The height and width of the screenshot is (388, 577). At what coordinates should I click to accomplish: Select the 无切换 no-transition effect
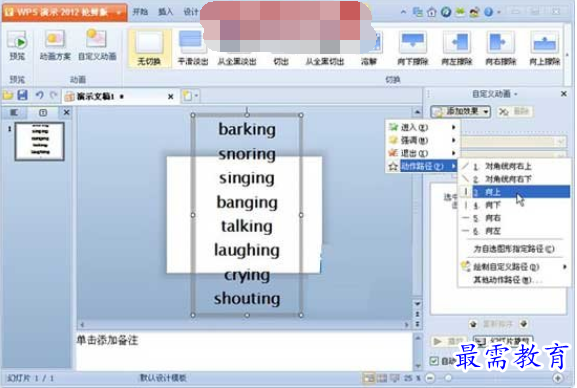pyautogui.click(x=149, y=48)
